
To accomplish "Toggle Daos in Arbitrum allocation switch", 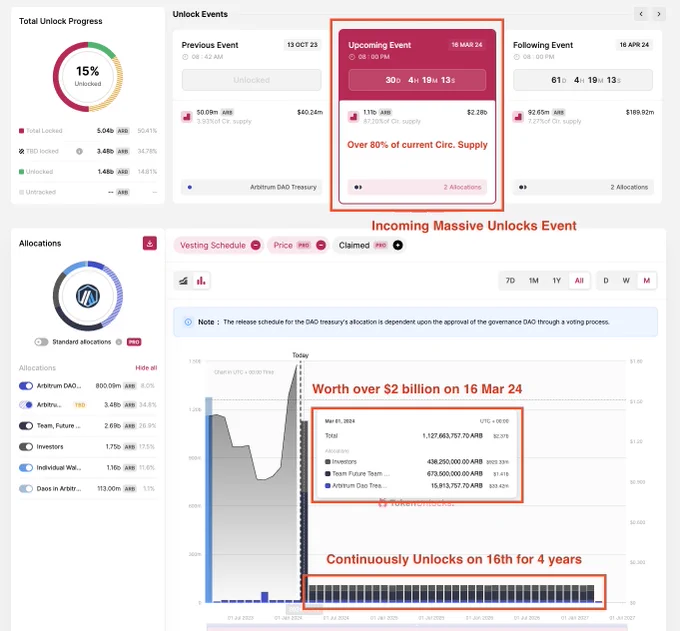I will (x=26, y=488).
